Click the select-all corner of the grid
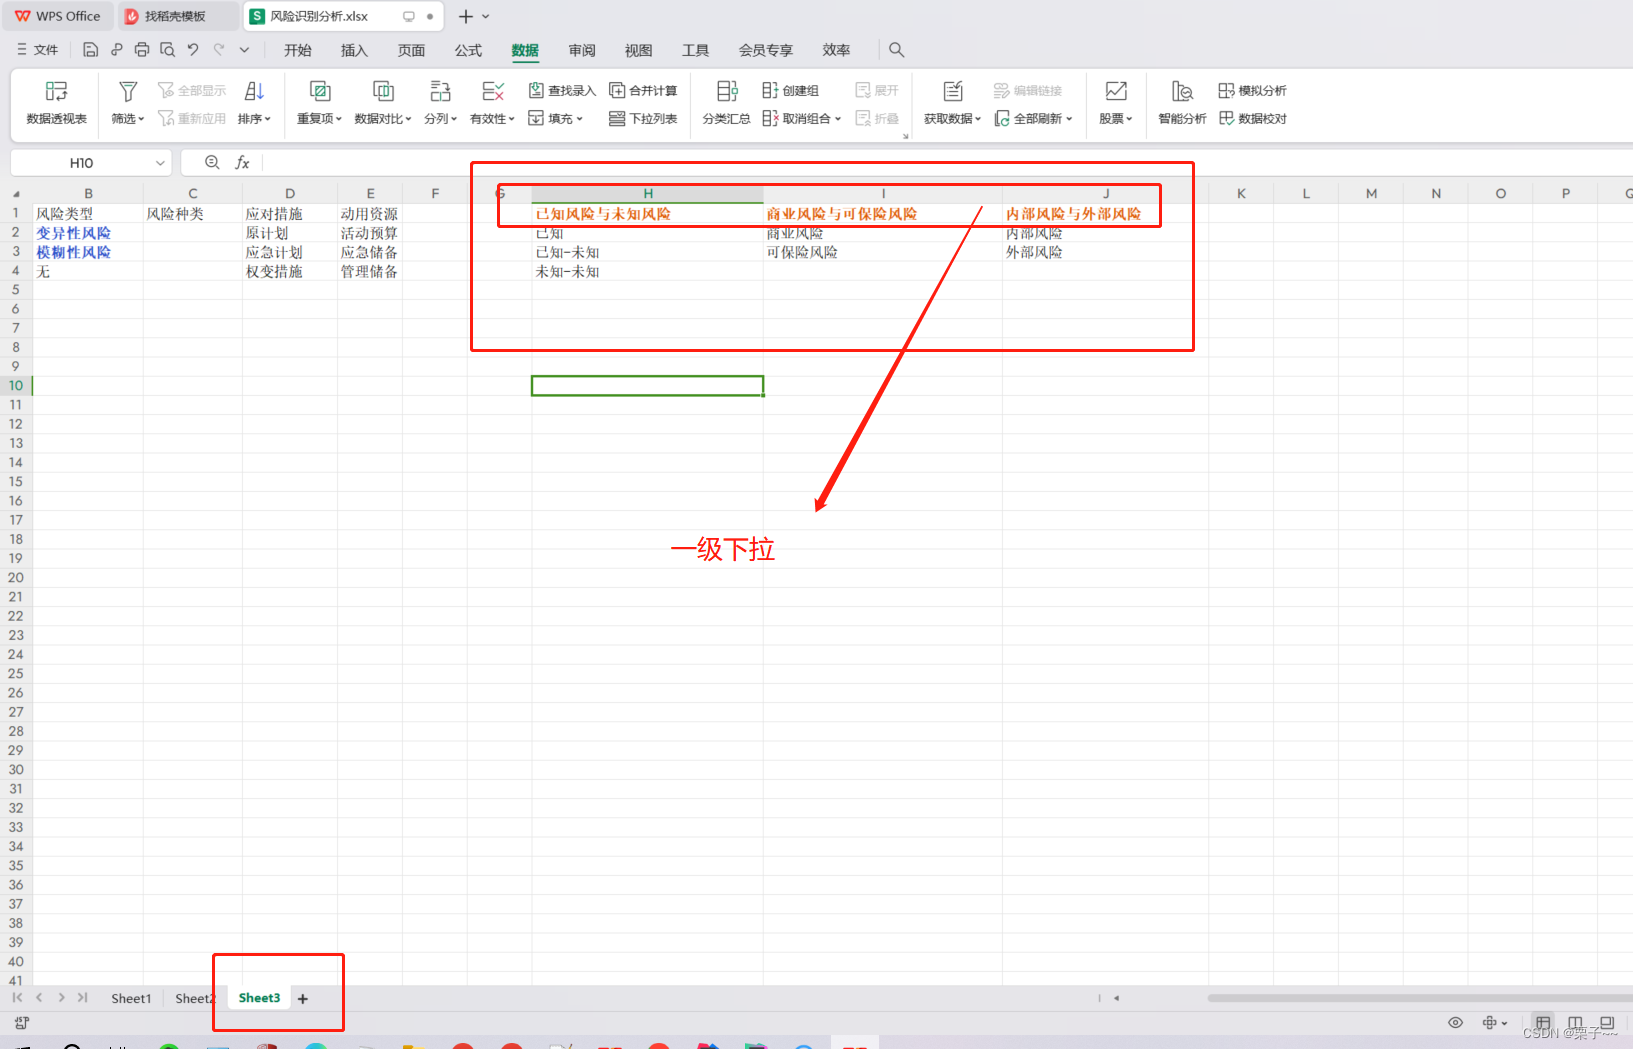This screenshot has height=1049, width=1633. tap(16, 193)
